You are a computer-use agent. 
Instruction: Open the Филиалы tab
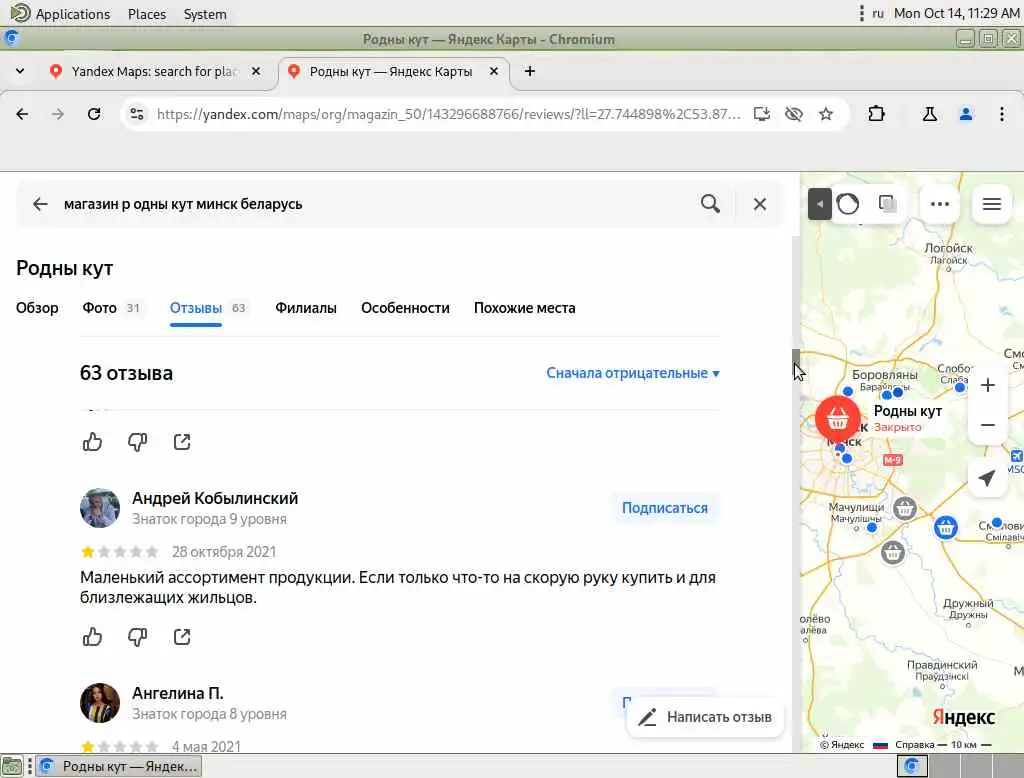pyautogui.click(x=306, y=308)
